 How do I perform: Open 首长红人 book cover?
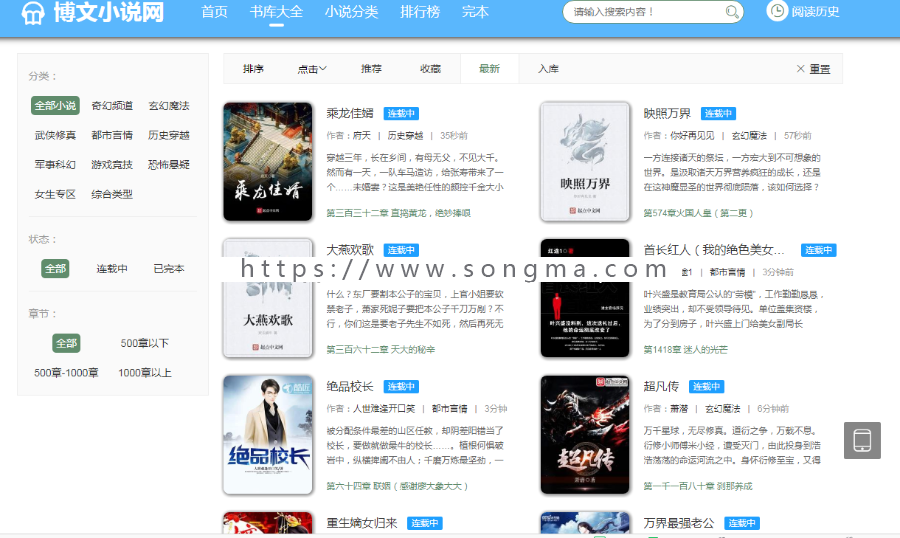coord(585,298)
